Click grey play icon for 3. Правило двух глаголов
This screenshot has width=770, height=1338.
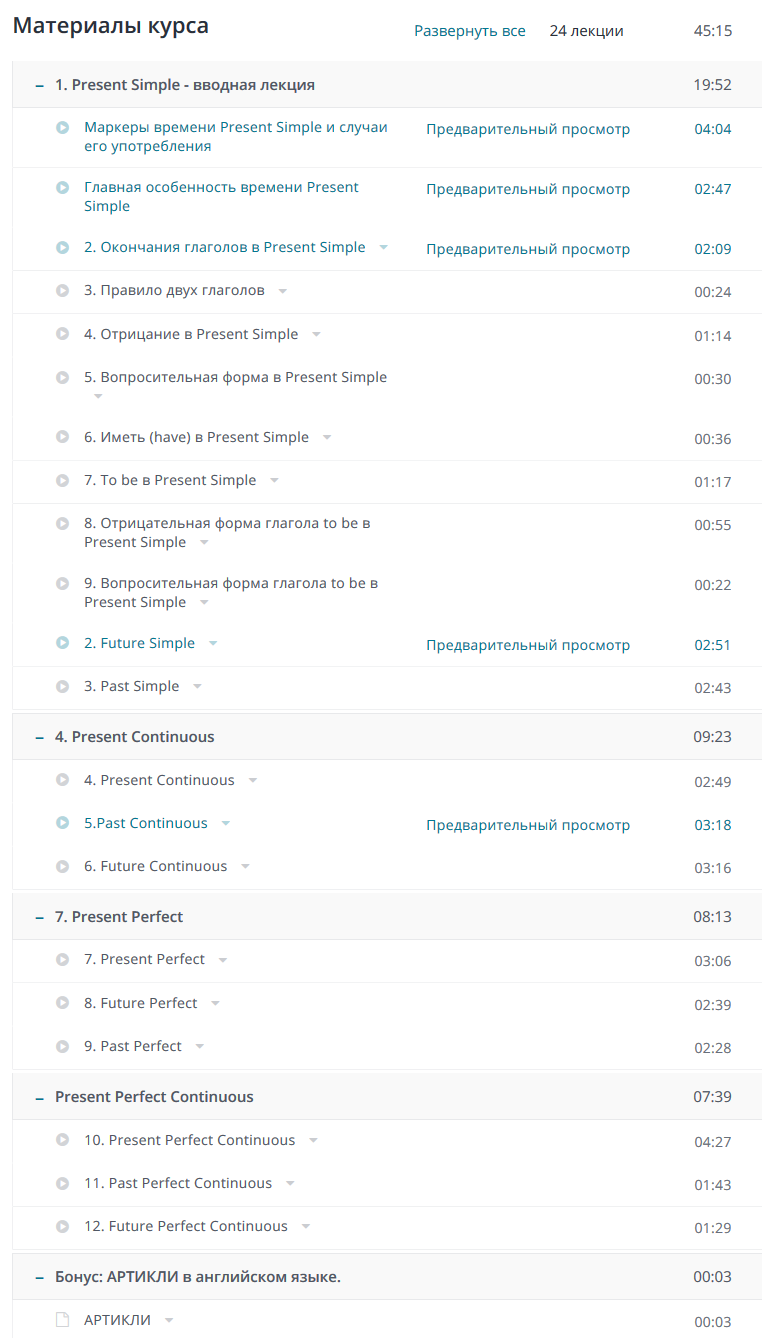[x=63, y=291]
